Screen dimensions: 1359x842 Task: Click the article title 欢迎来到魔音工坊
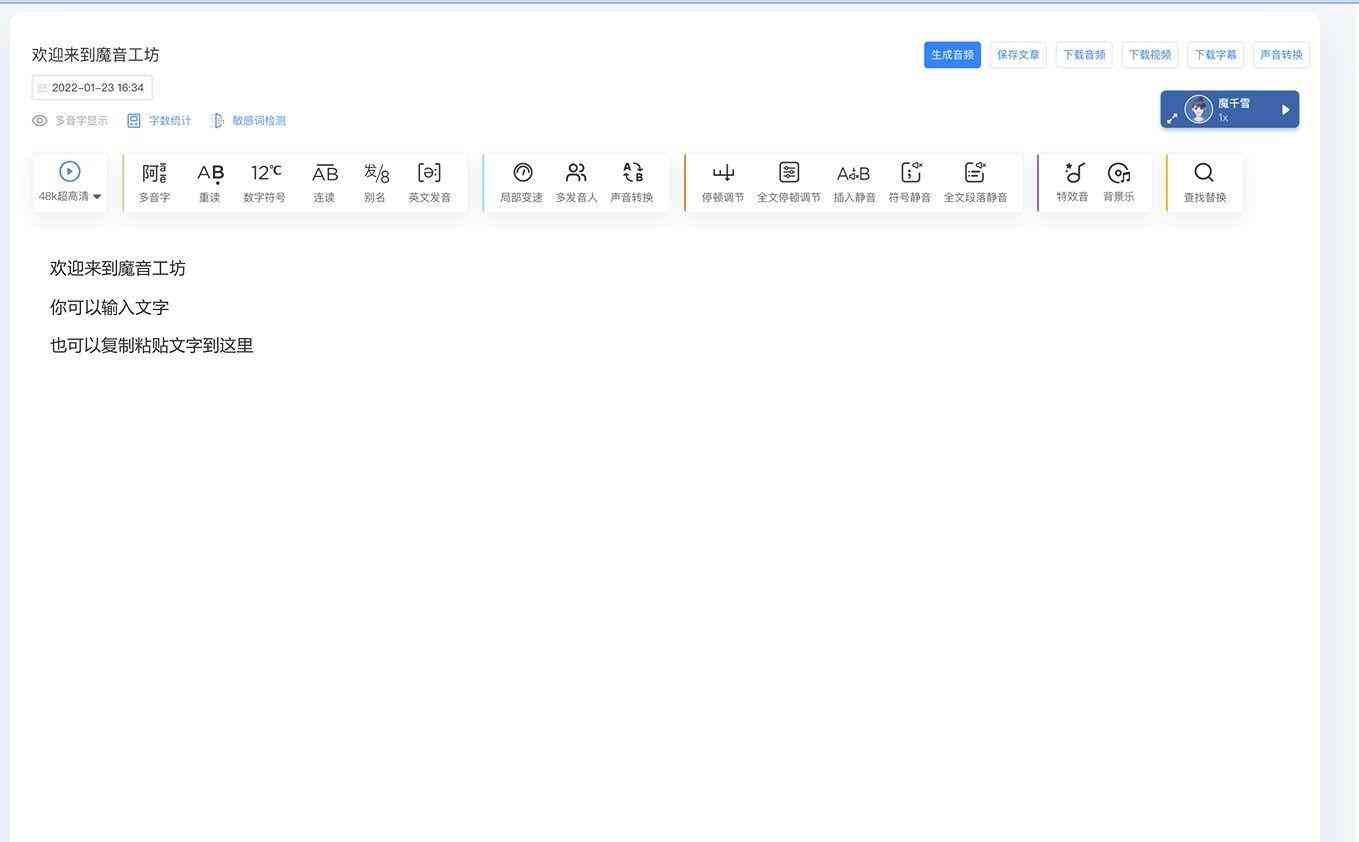96,55
